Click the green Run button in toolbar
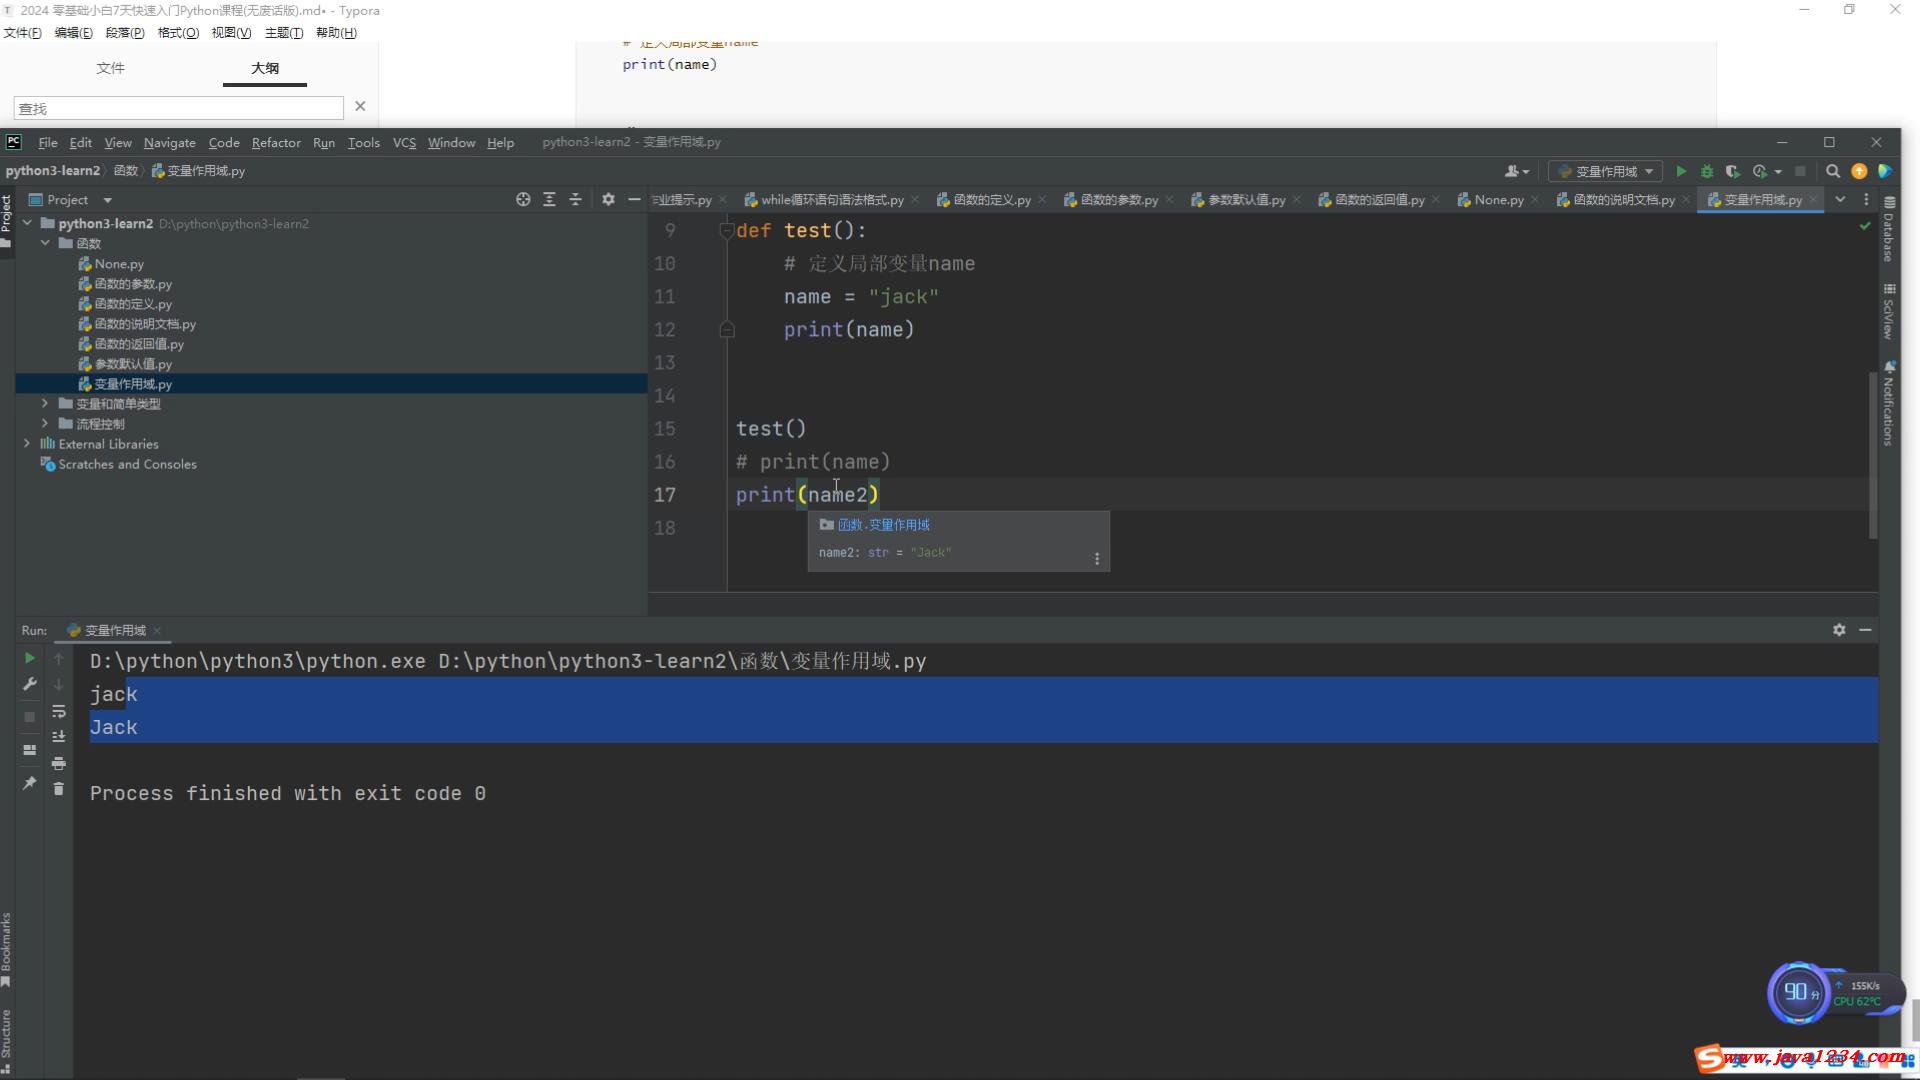Viewport: 1920px width, 1080px height. pos(1681,171)
